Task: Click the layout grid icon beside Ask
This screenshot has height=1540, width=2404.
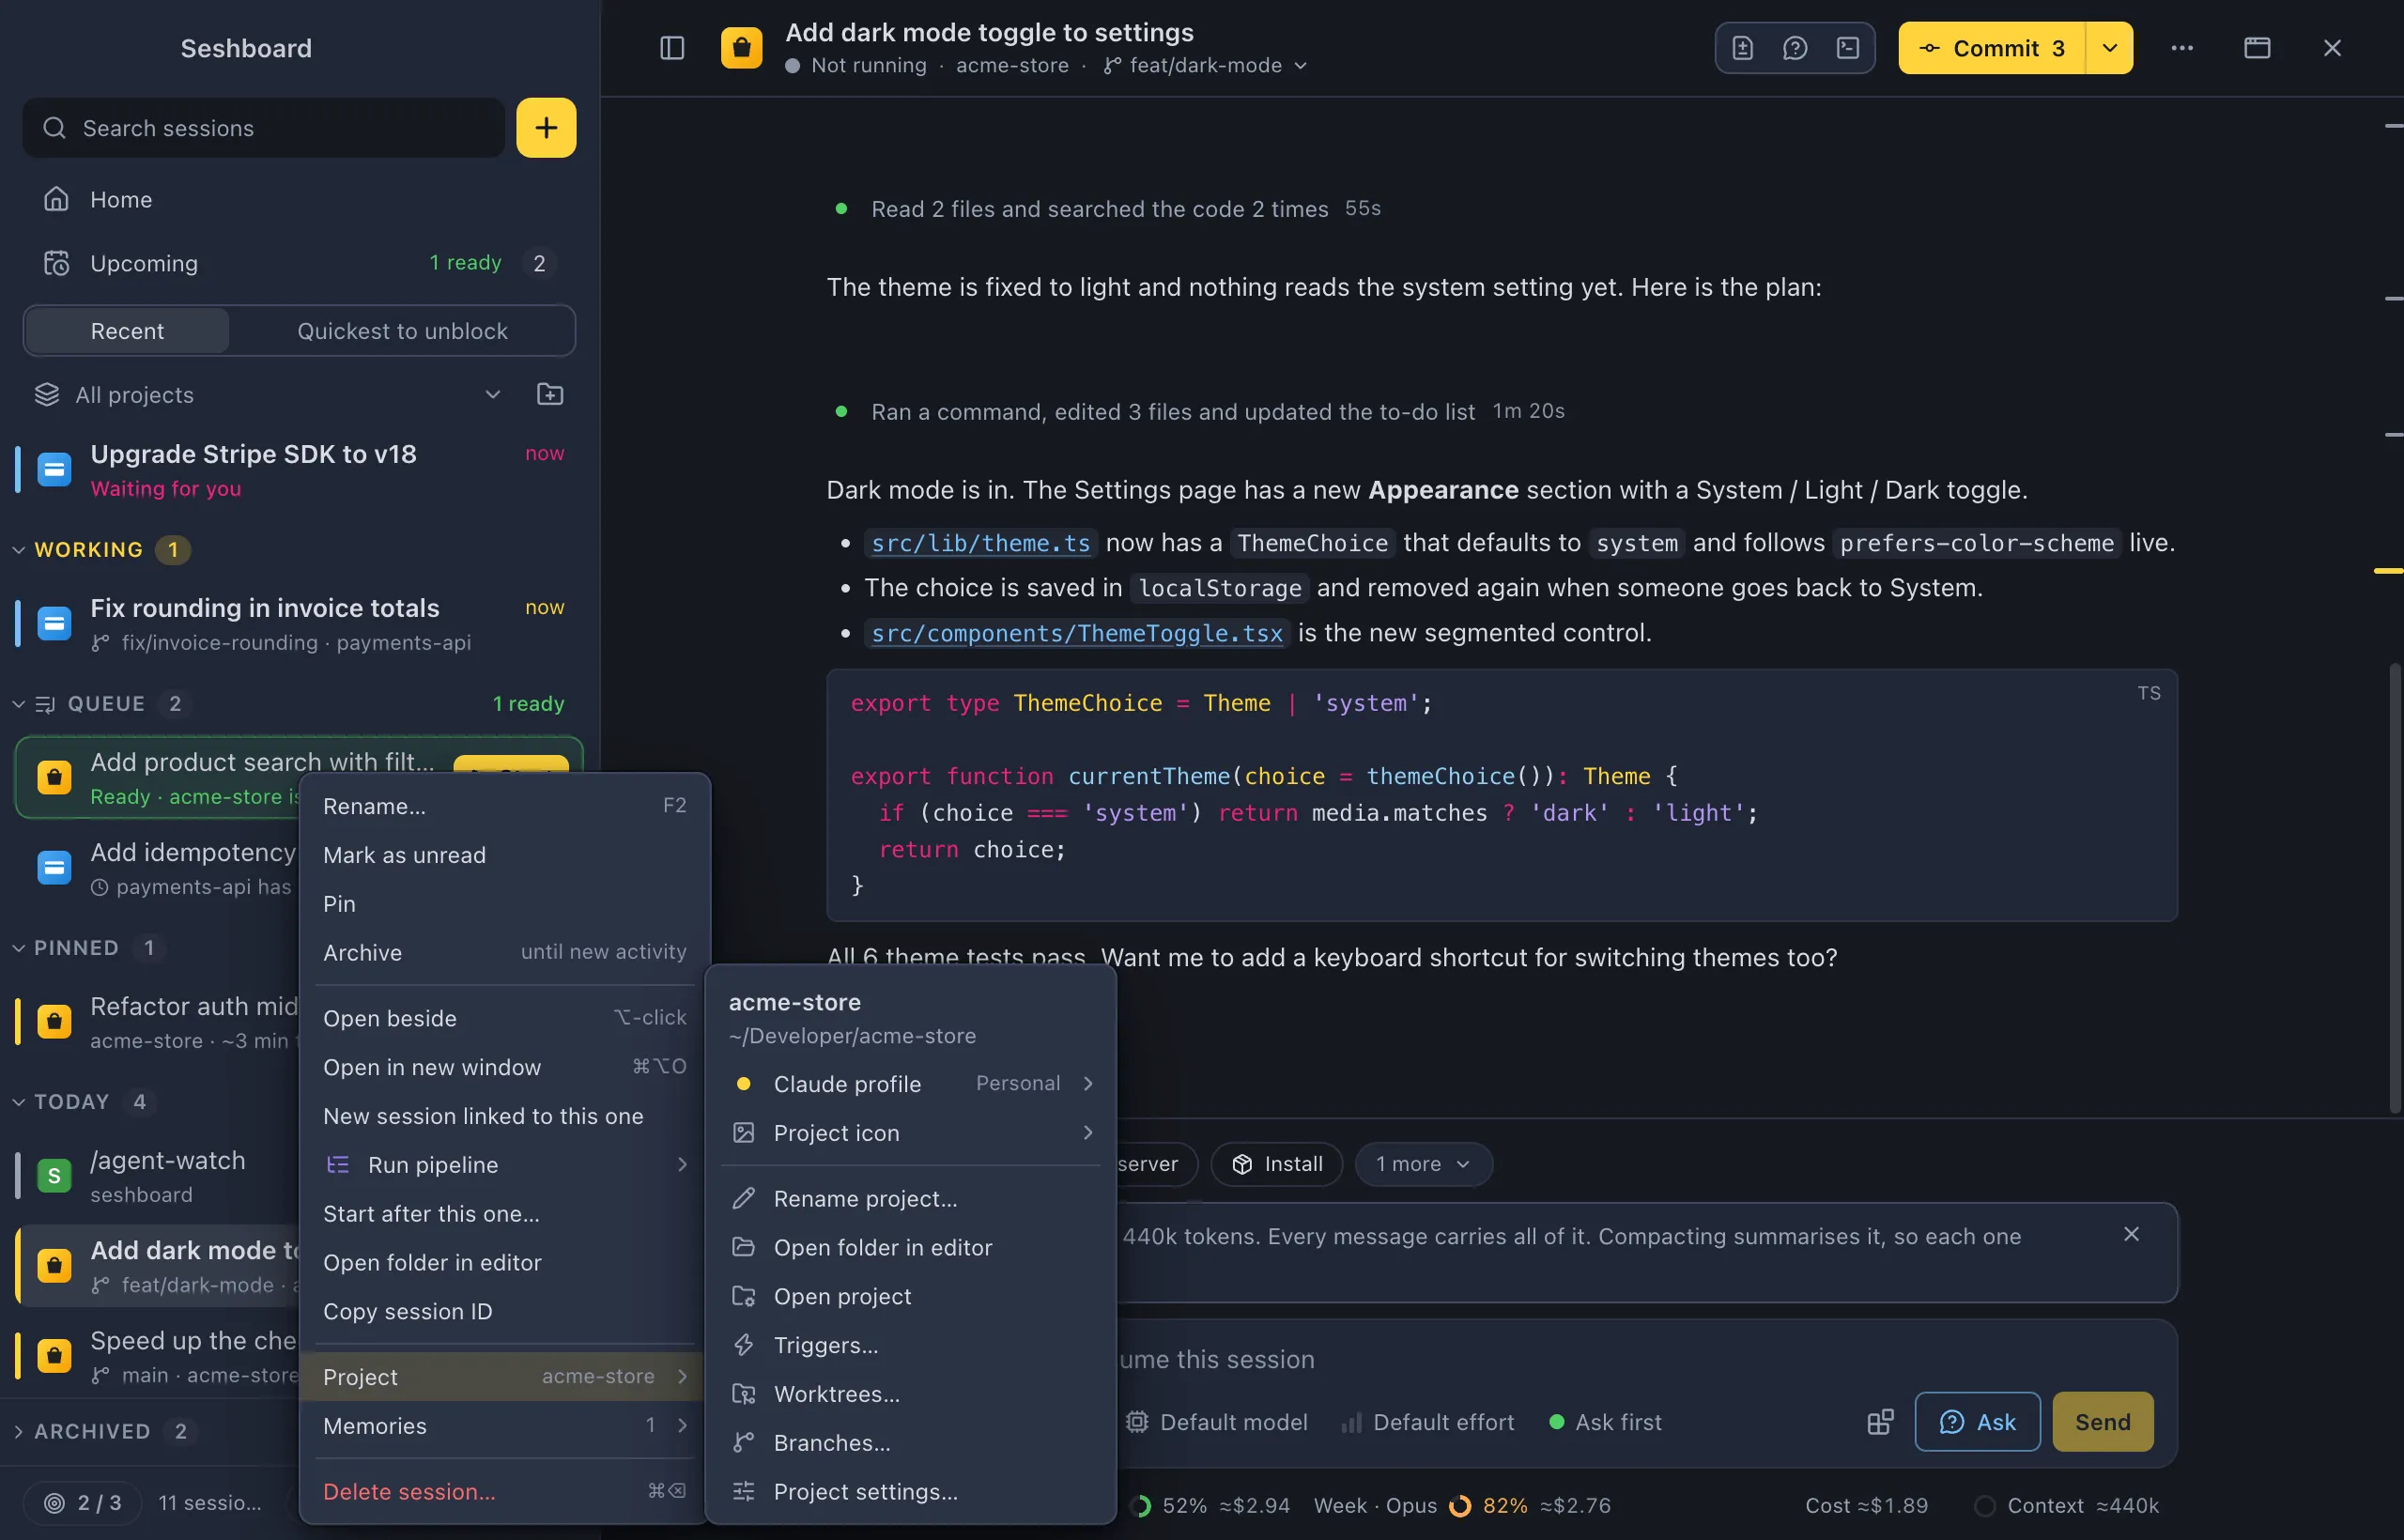Action: click(1880, 1422)
